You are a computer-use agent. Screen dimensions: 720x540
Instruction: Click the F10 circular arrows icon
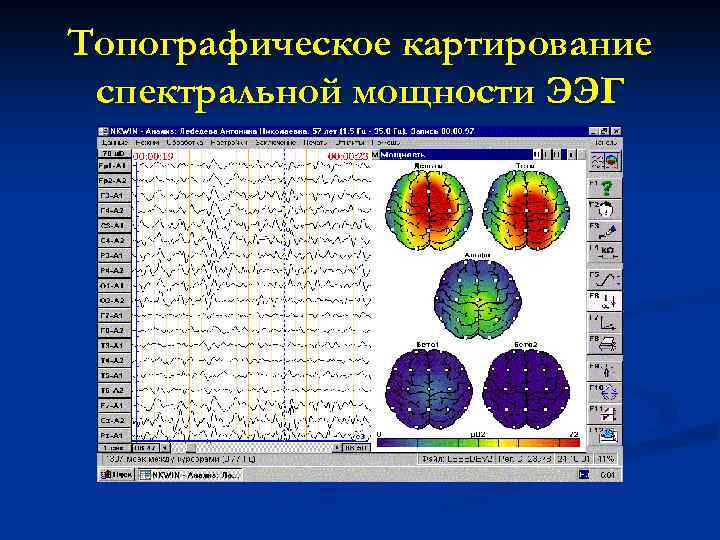click(605, 392)
